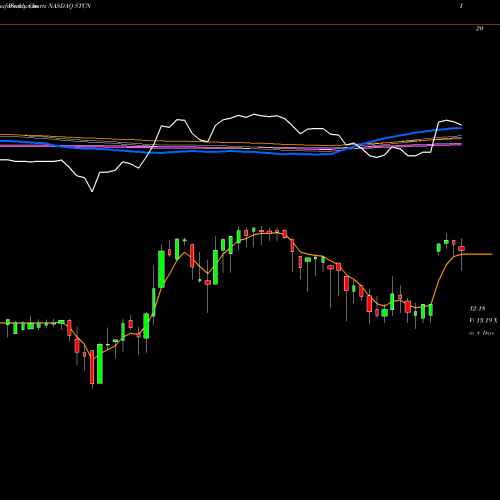Click the '12.18' price value
Image resolution: width=500 pixels, height=500 pixels.
point(477,309)
